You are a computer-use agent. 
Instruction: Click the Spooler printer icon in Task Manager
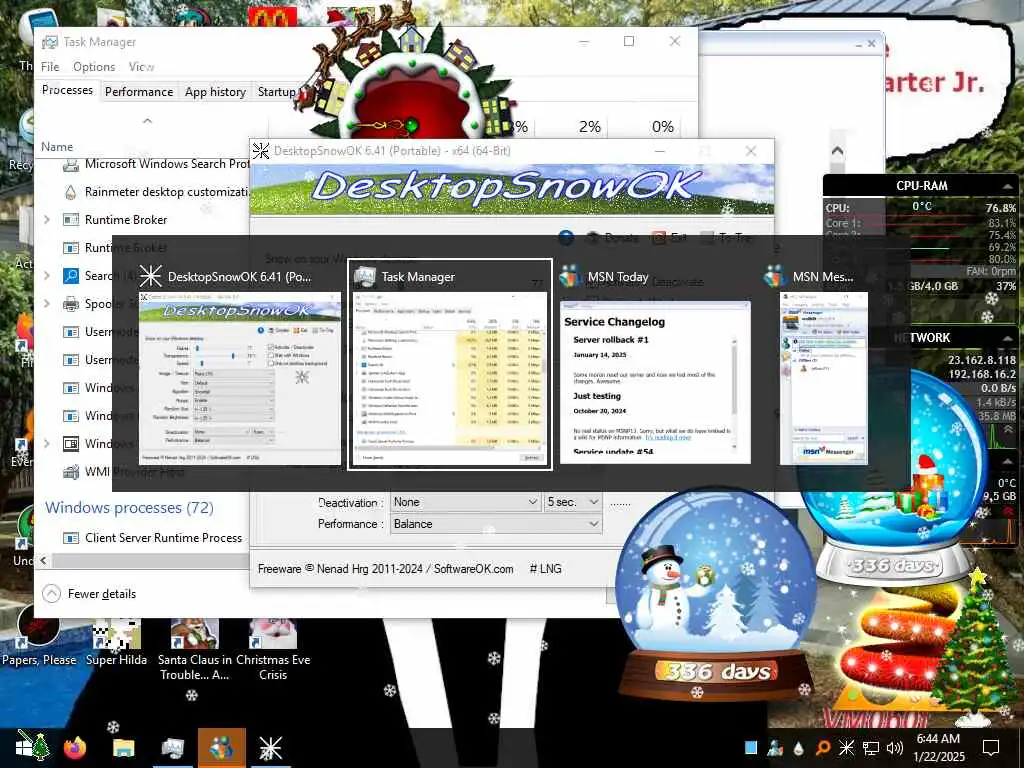pyautogui.click(x=71, y=304)
